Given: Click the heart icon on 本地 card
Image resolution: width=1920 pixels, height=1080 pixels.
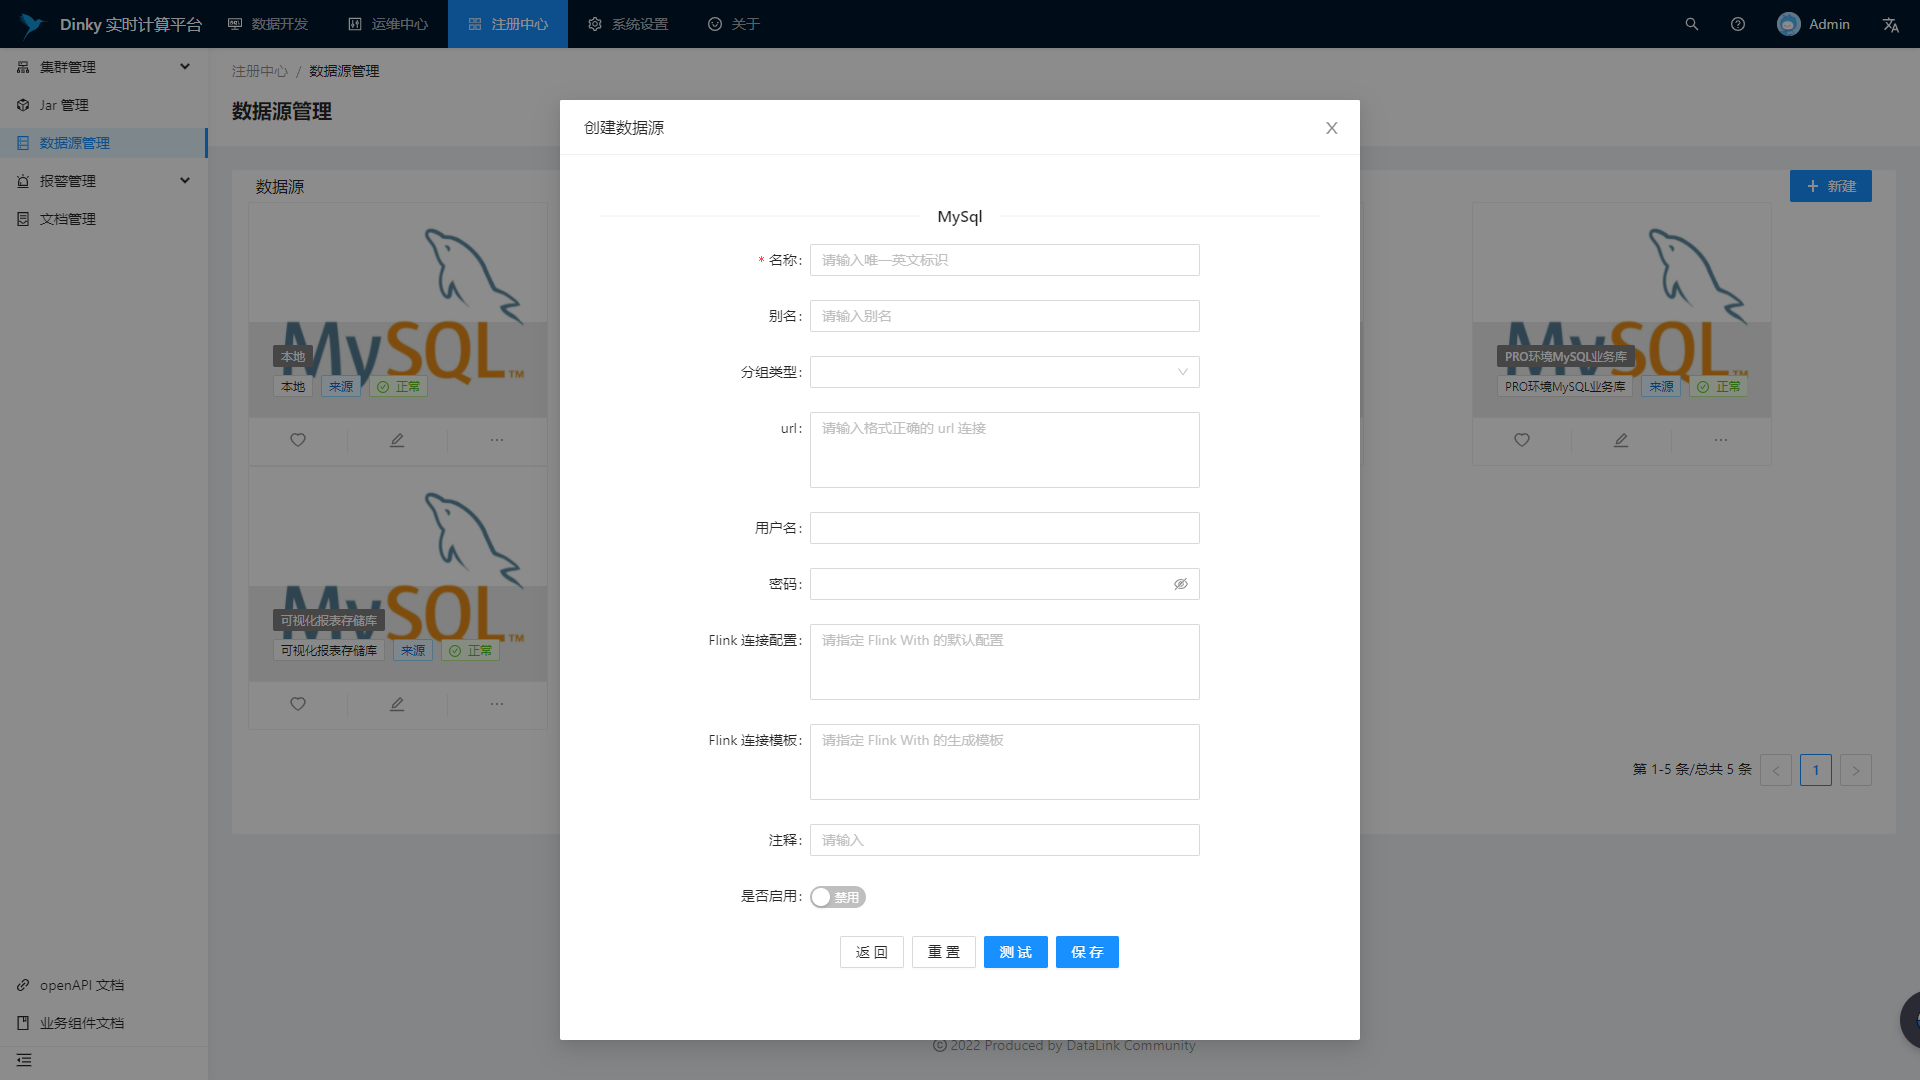Looking at the screenshot, I should [298, 440].
